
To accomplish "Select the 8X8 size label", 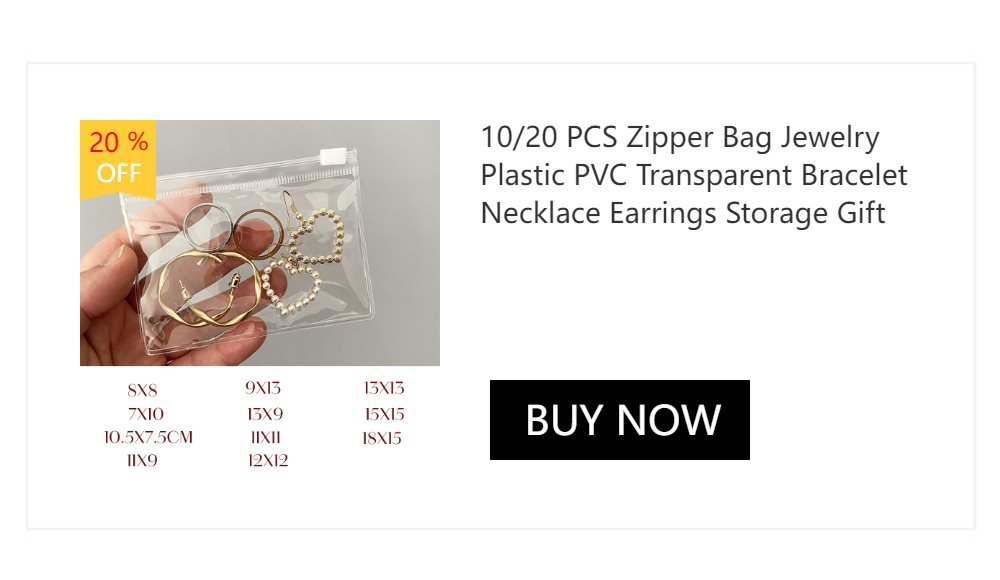I will pos(142,390).
